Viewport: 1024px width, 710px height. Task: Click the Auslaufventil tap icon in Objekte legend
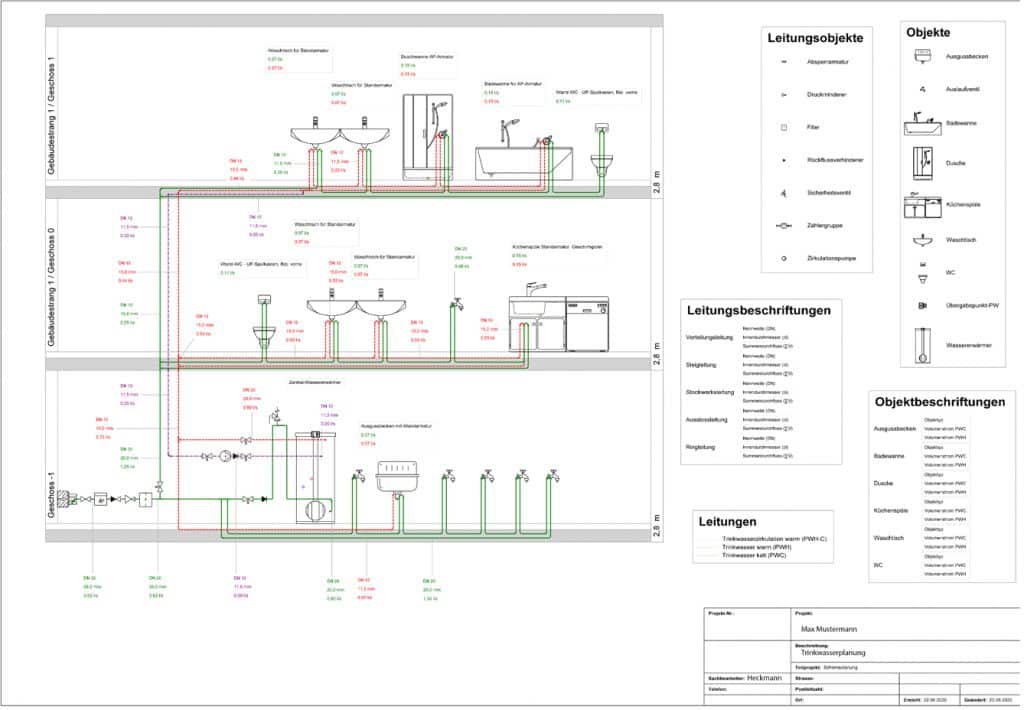pos(922,89)
